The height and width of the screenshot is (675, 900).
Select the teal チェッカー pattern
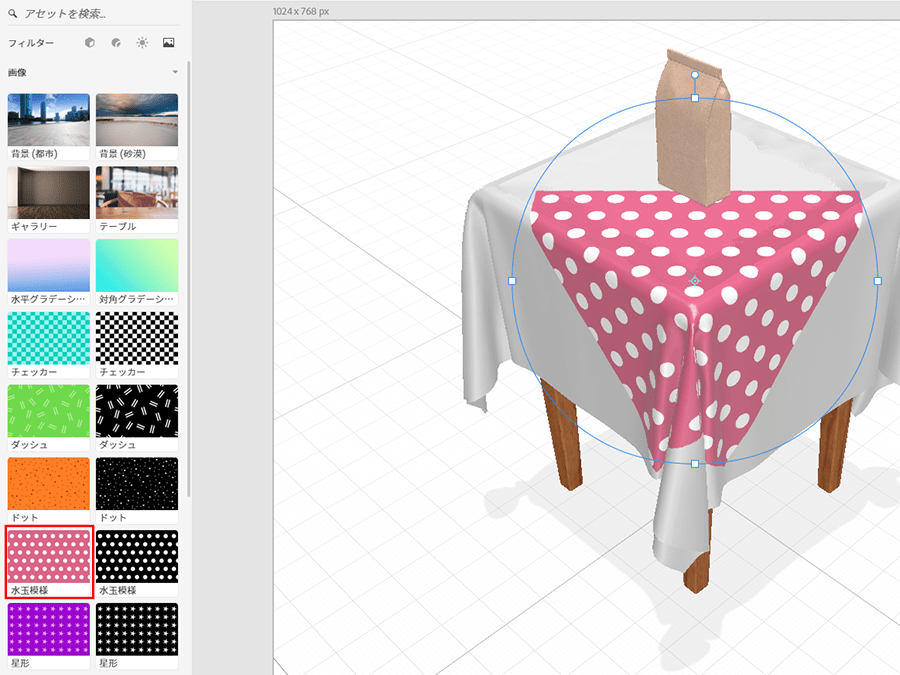coord(48,338)
